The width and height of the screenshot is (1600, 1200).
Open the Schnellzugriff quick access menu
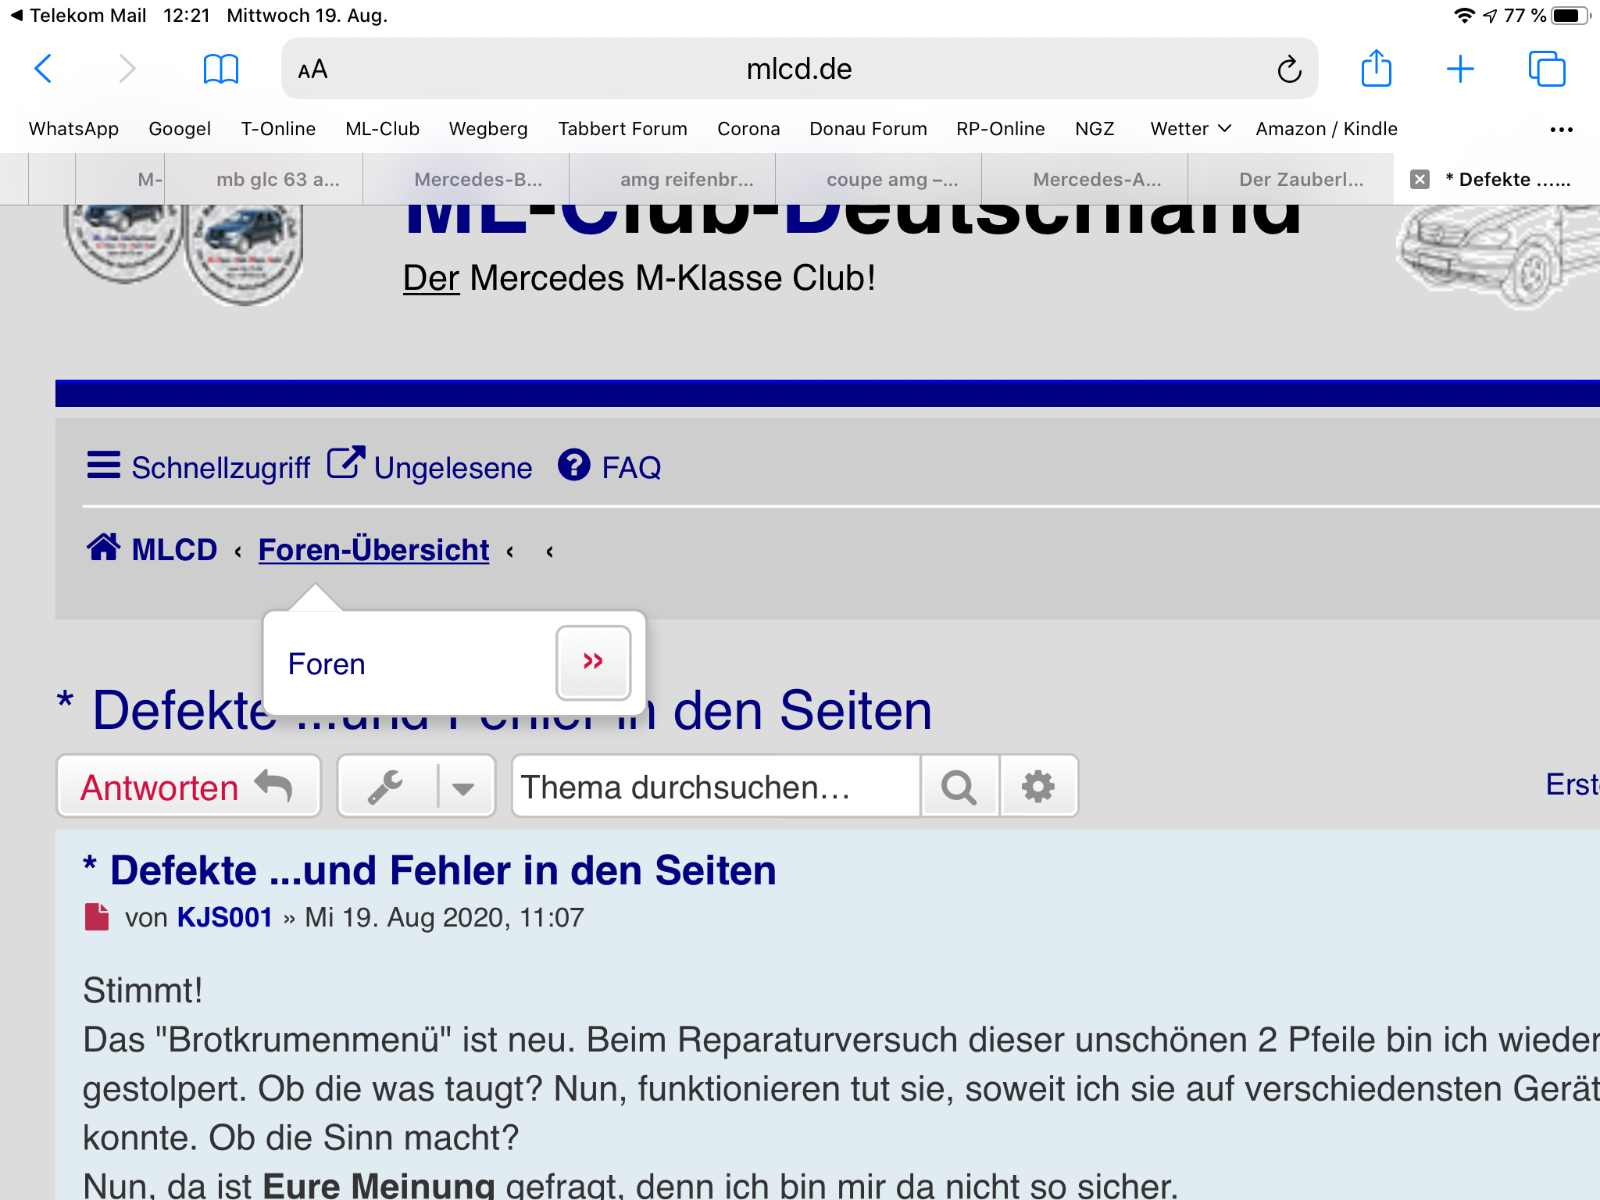click(198, 467)
